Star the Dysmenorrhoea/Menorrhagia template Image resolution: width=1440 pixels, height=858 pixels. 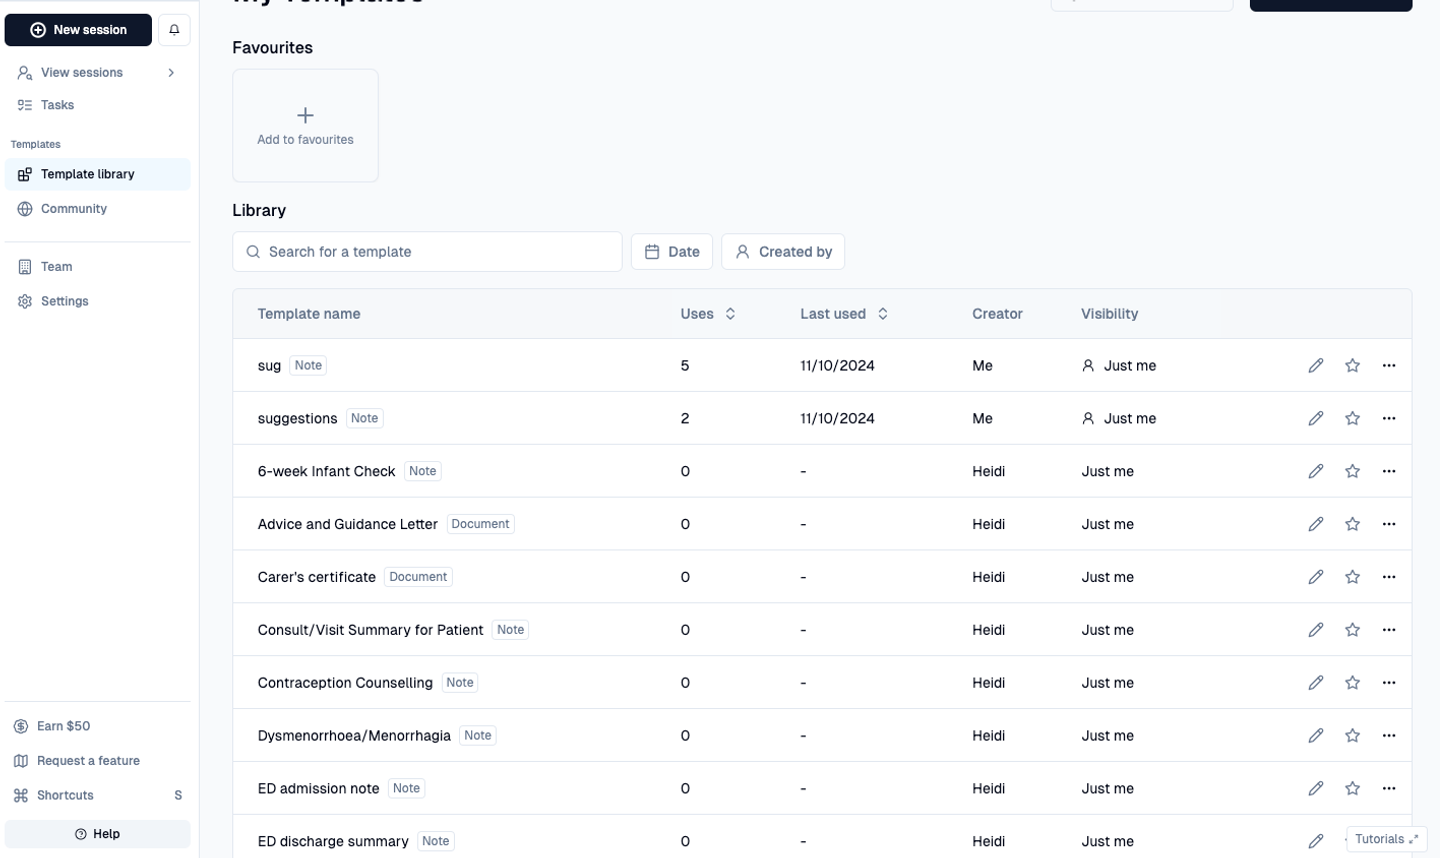(x=1352, y=736)
